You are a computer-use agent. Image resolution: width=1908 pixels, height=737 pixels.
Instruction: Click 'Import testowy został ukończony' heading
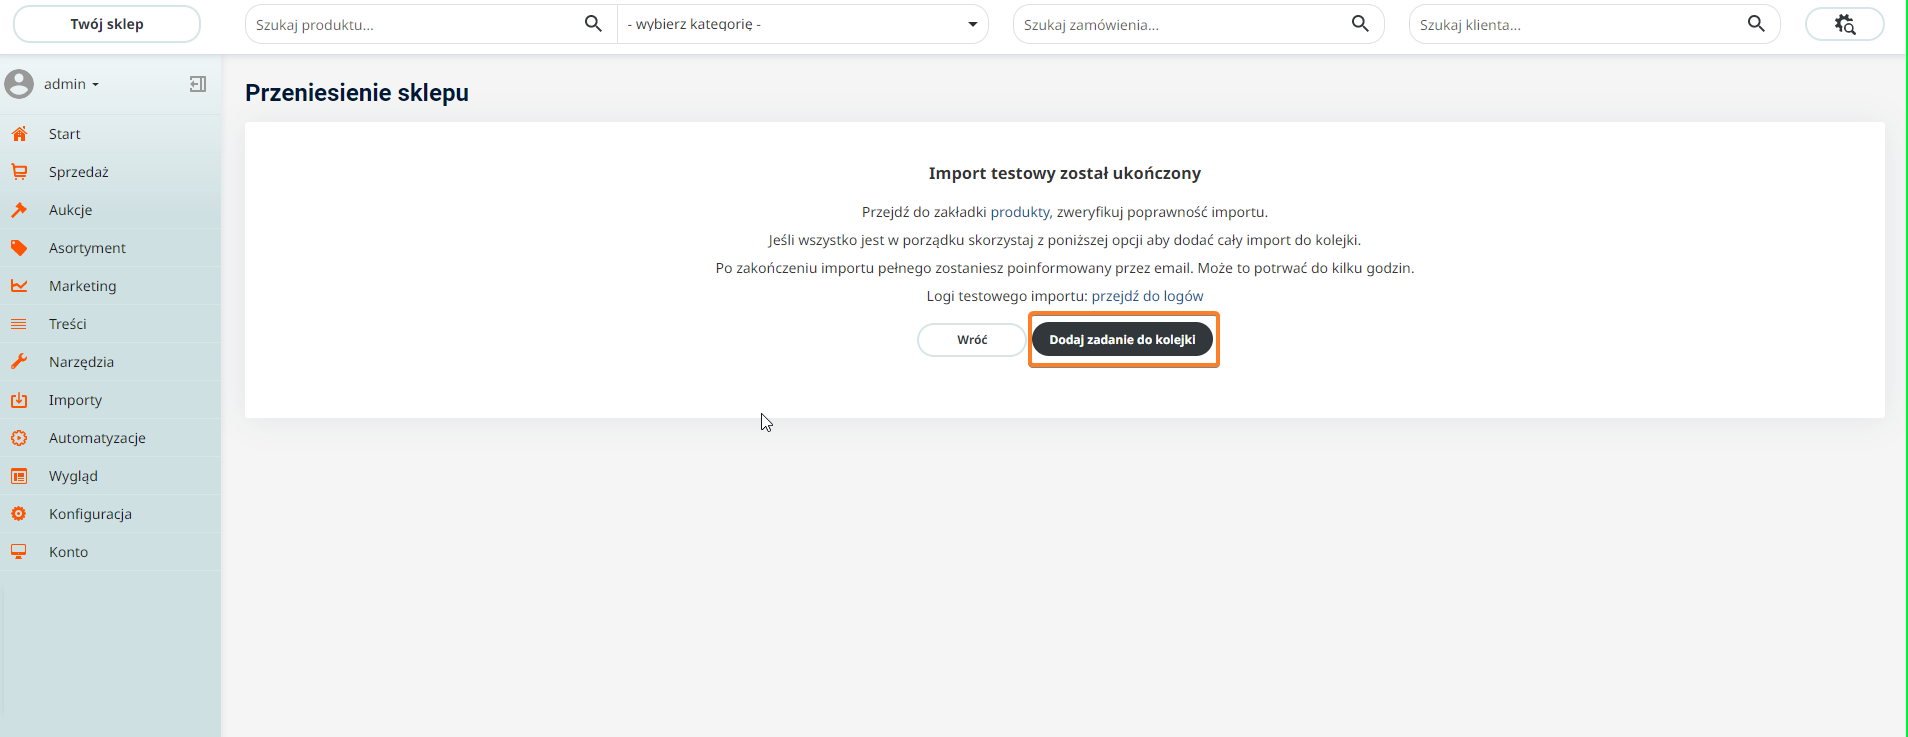pyautogui.click(x=1064, y=173)
